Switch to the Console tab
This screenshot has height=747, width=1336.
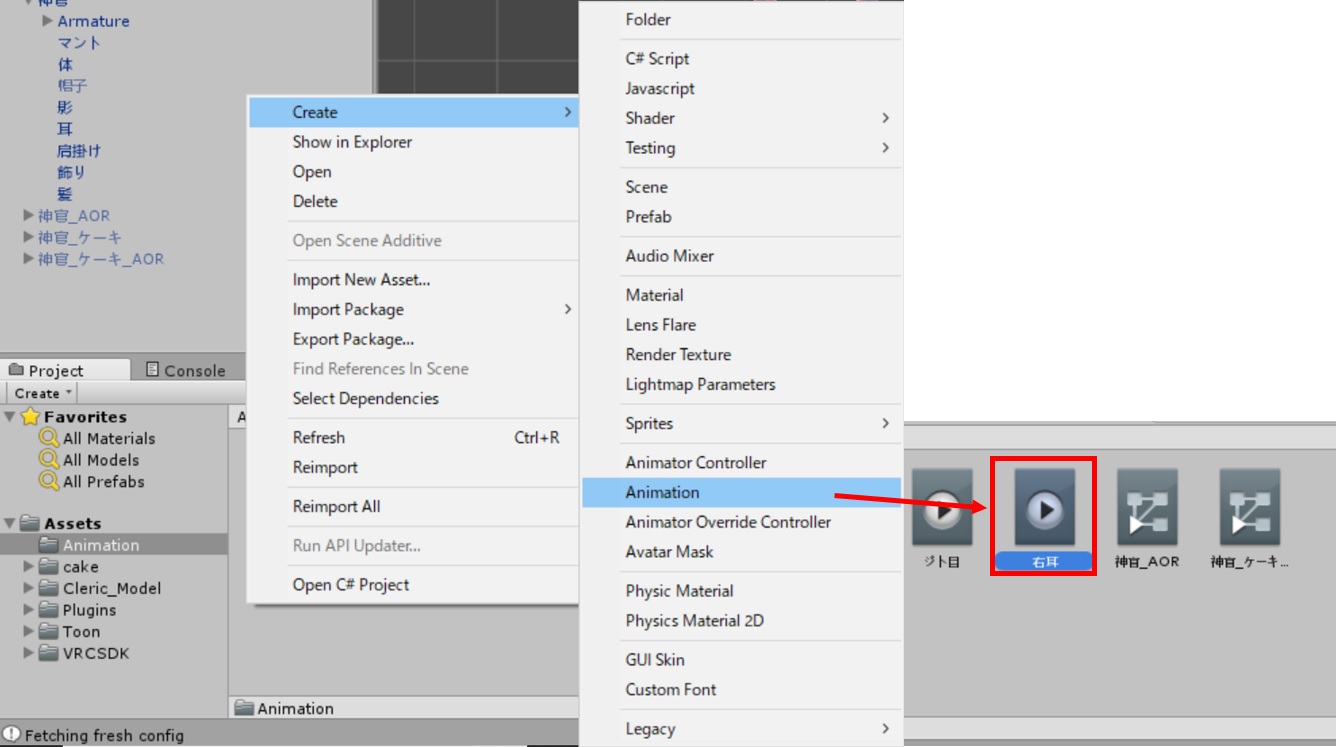click(185, 370)
